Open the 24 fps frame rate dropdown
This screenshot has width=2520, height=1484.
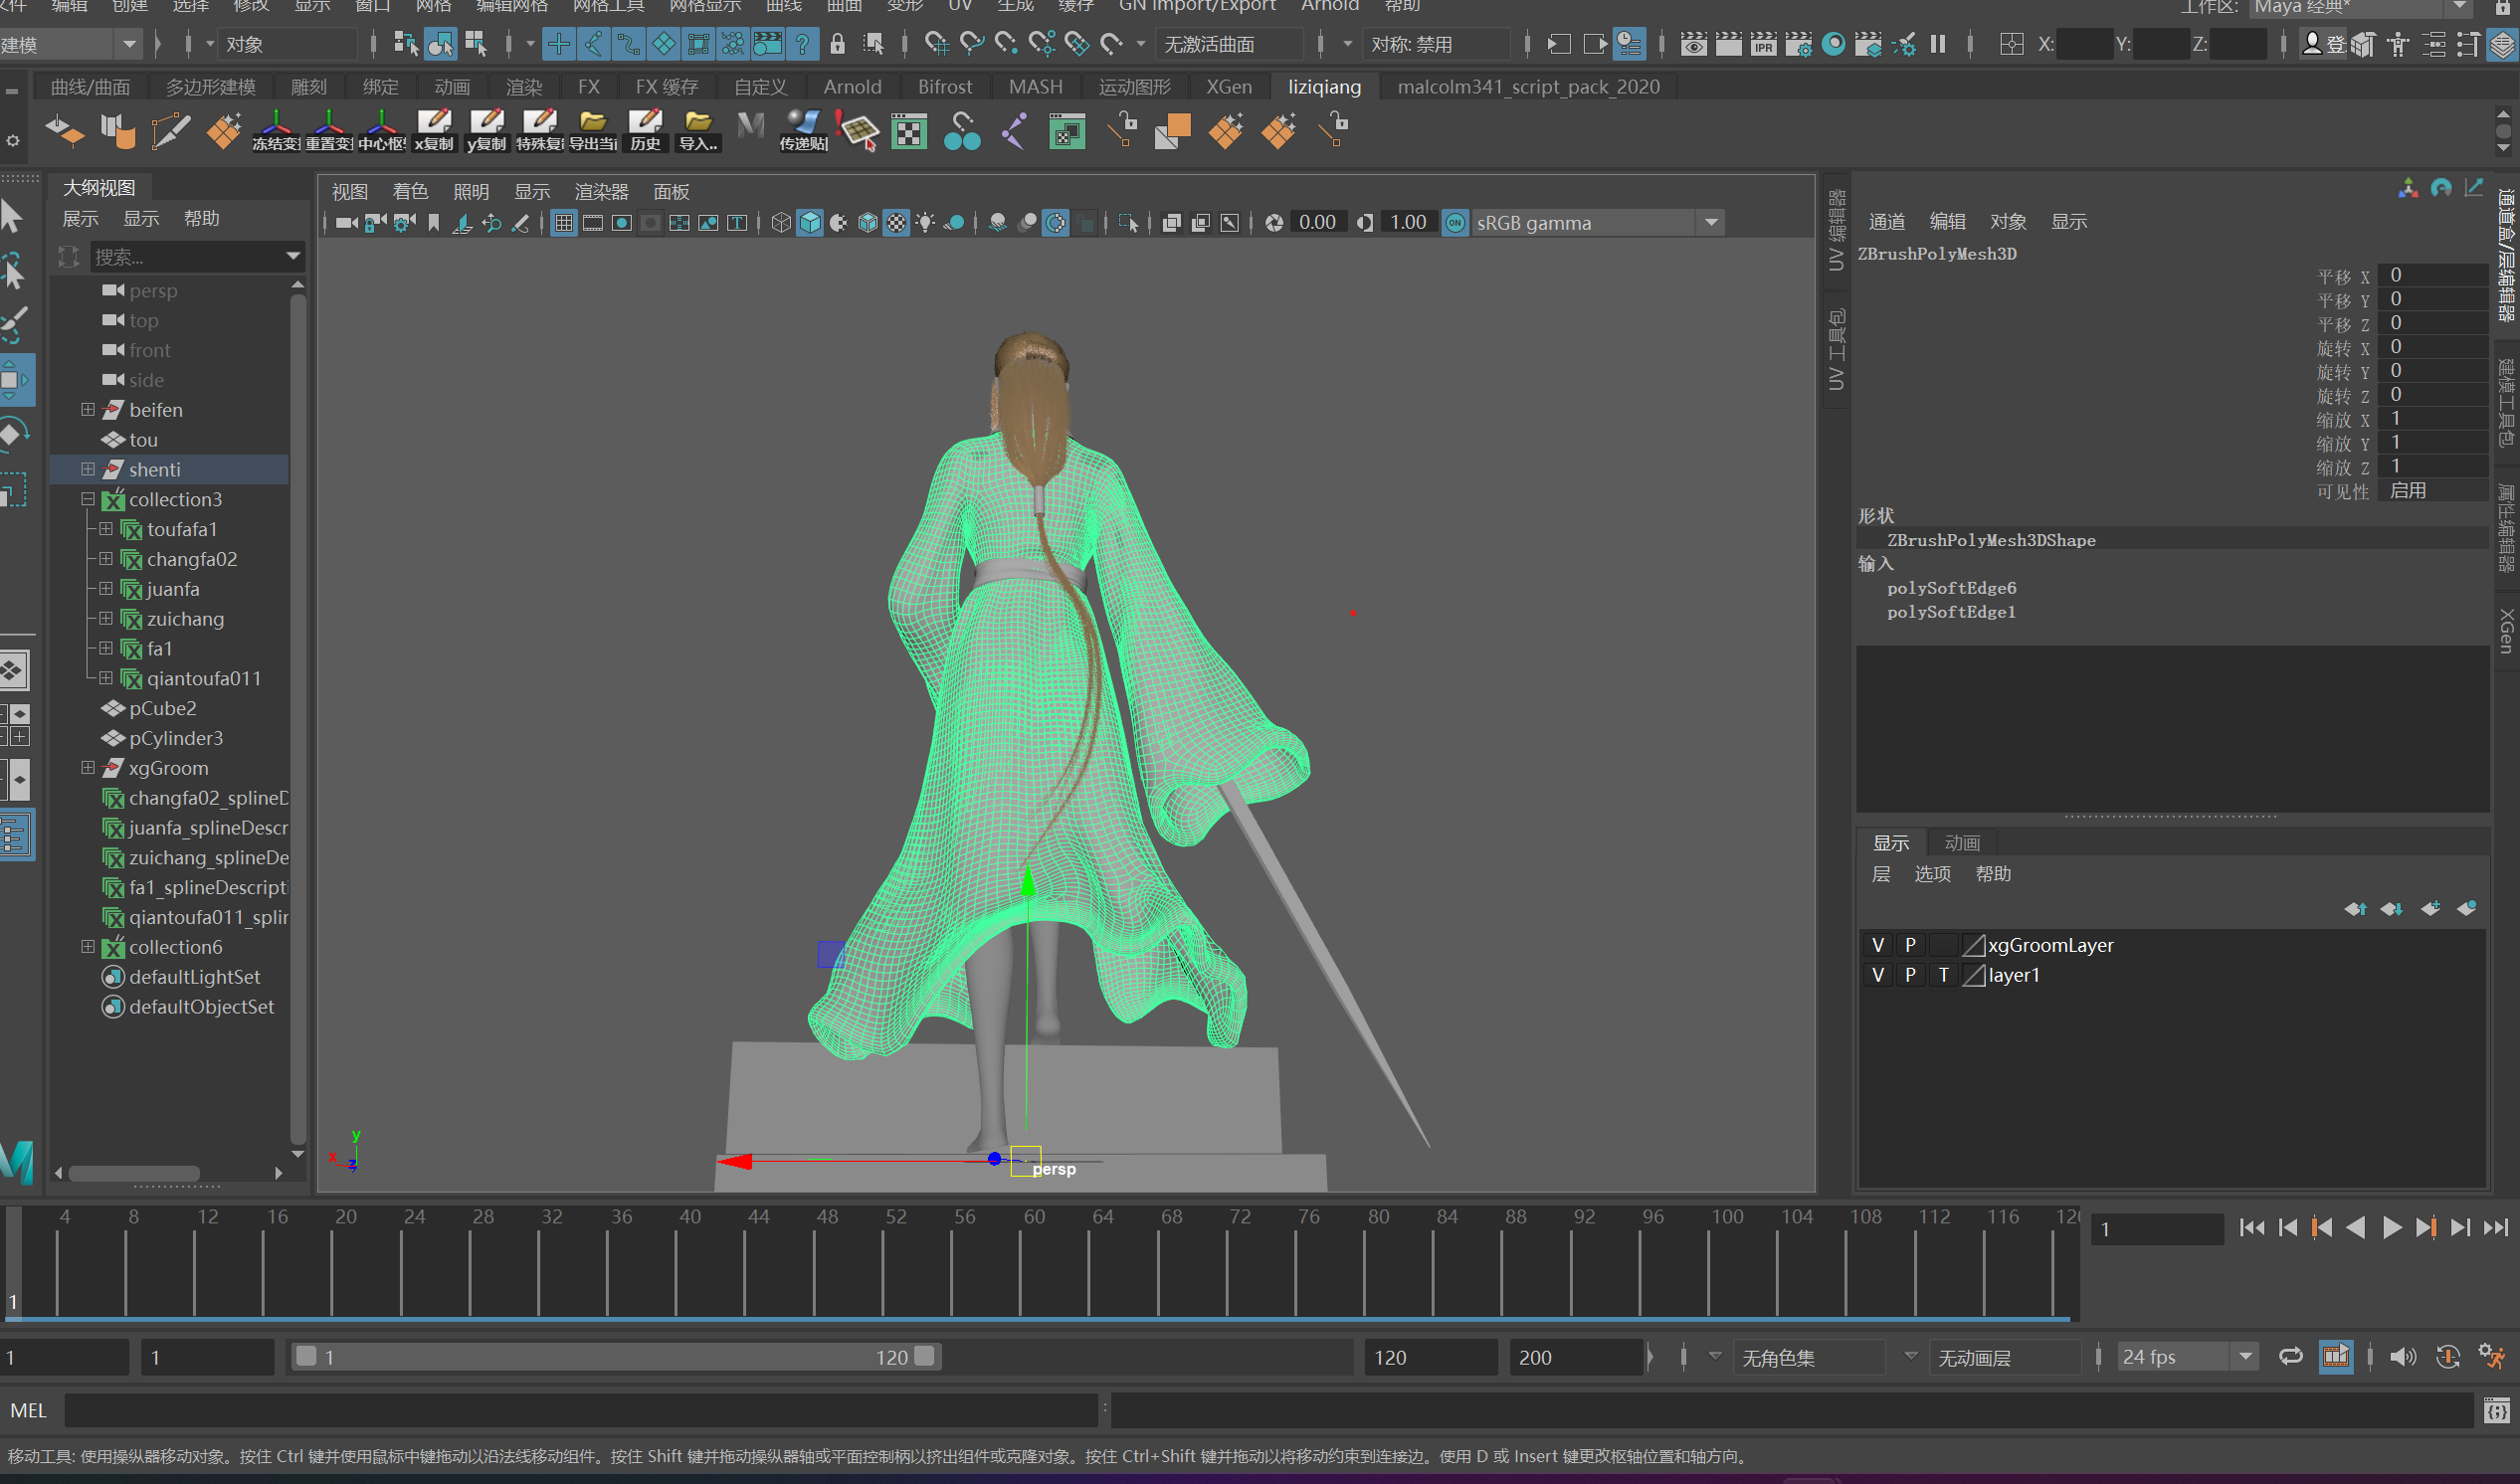(x=2245, y=1357)
